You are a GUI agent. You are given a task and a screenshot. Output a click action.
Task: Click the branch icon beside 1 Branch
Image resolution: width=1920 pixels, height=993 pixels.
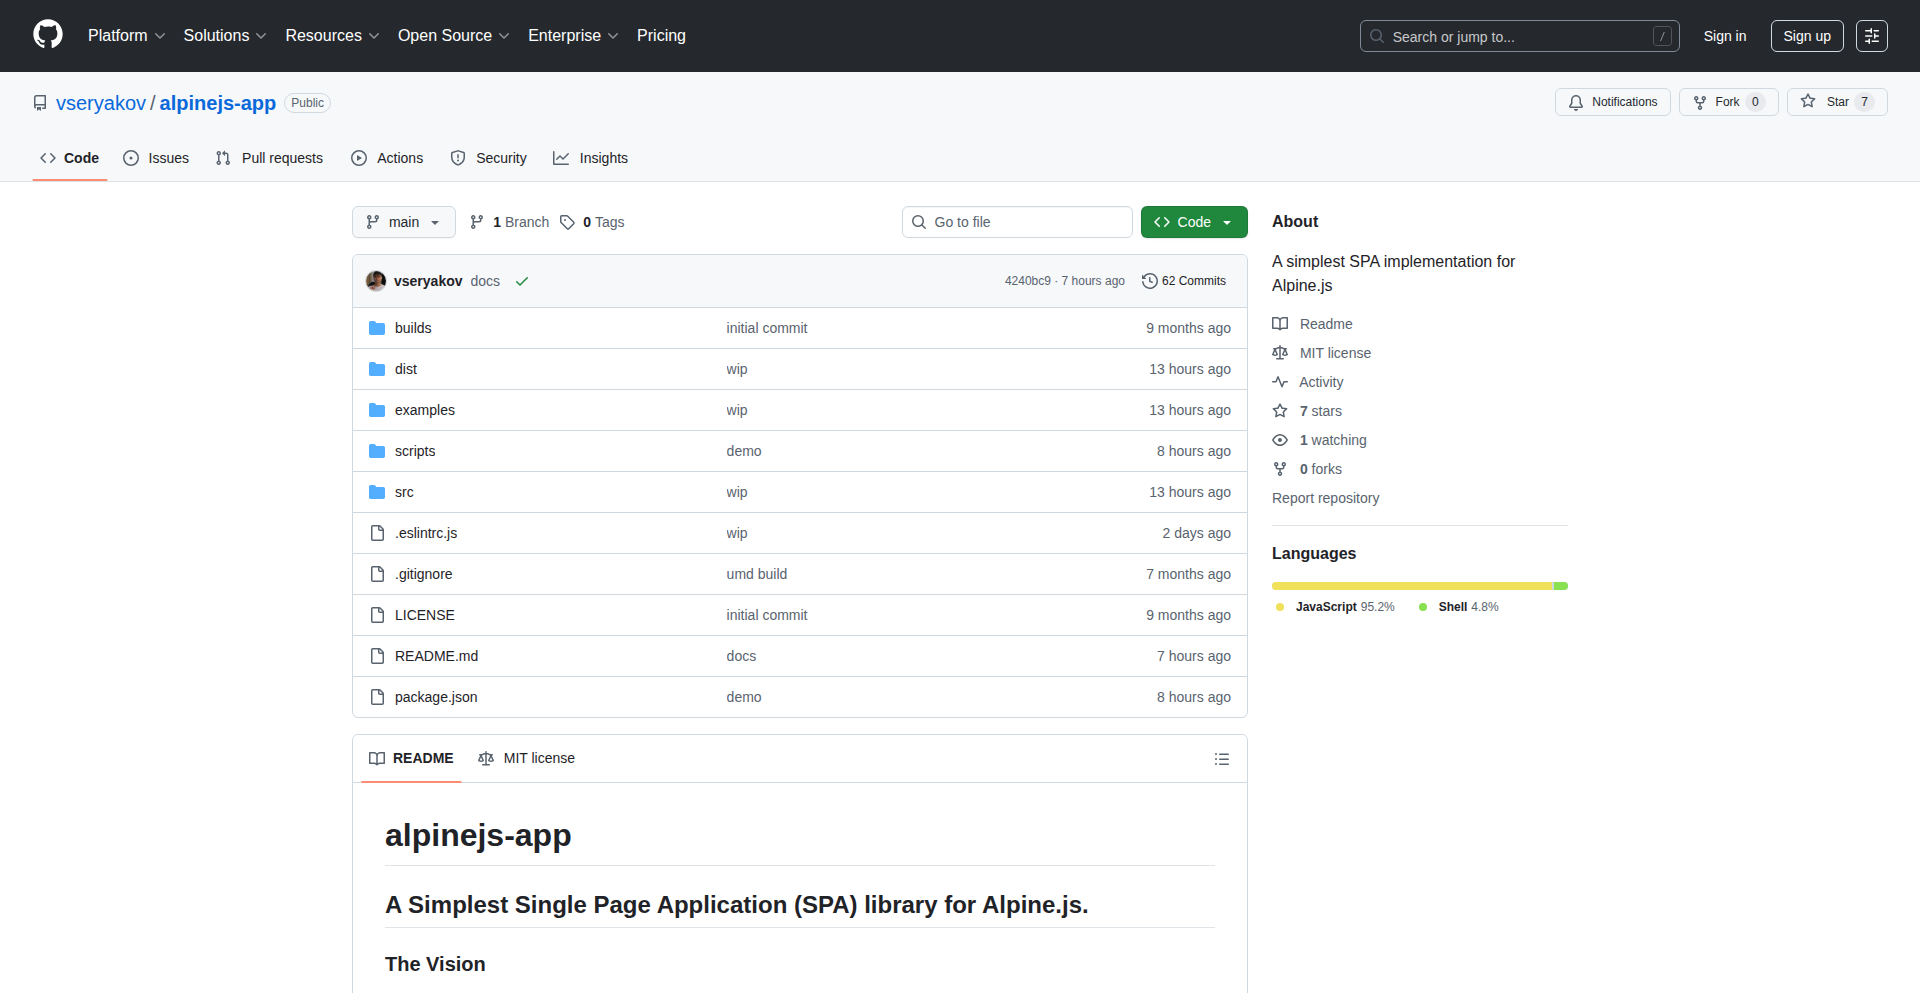(477, 222)
